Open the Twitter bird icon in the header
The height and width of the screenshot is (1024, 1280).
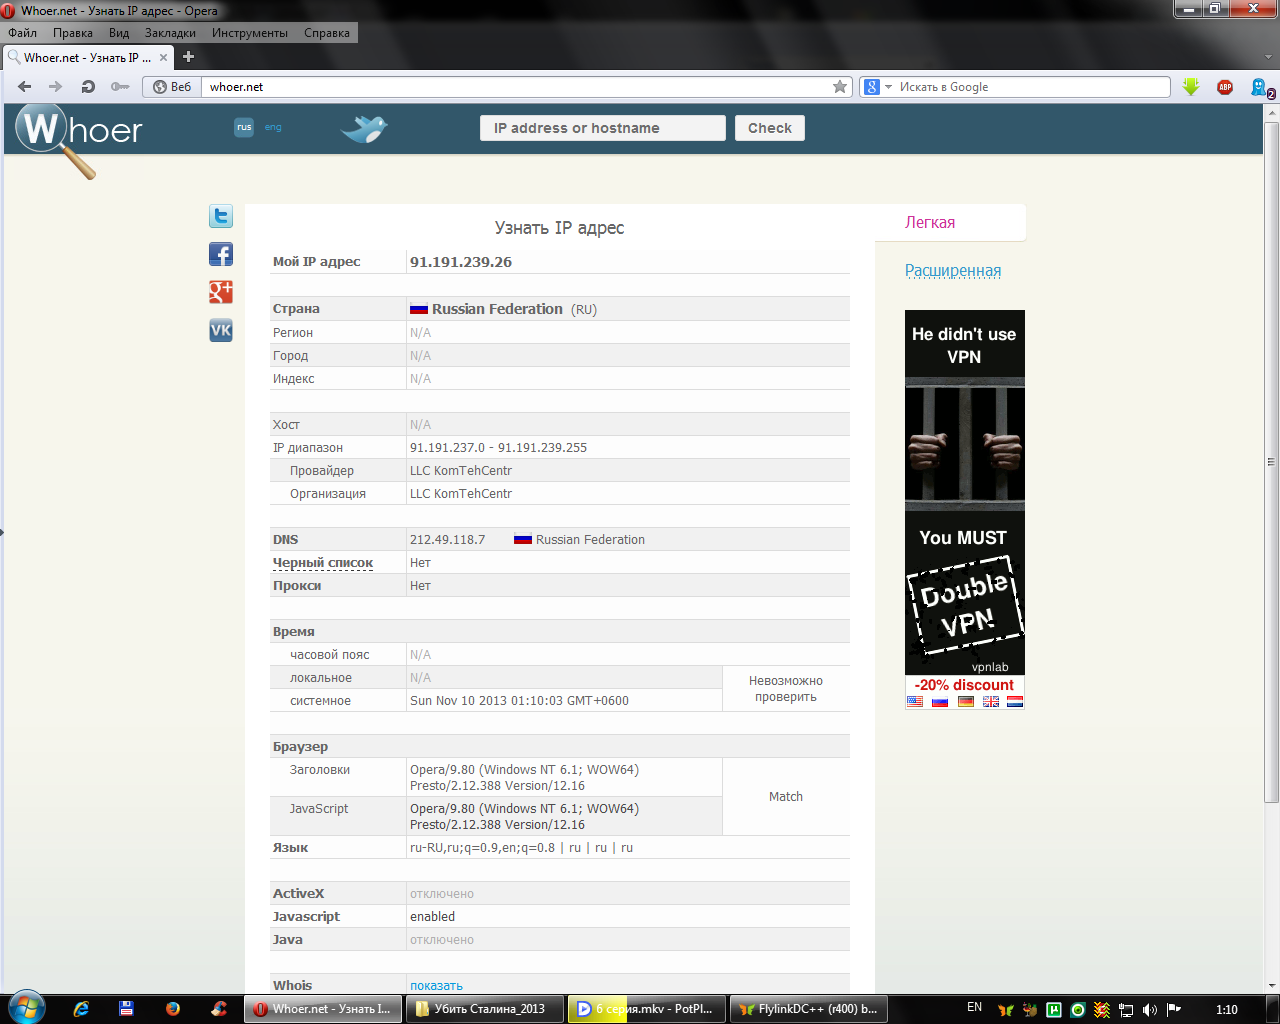pyautogui.click(x=363, y=128)
